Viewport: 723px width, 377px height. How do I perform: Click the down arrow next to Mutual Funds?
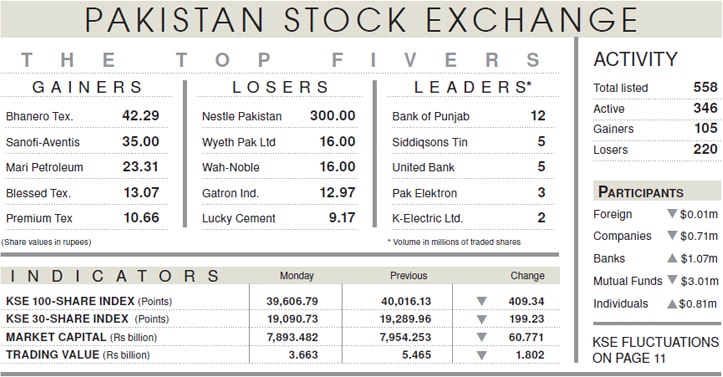tap(672, 280)
